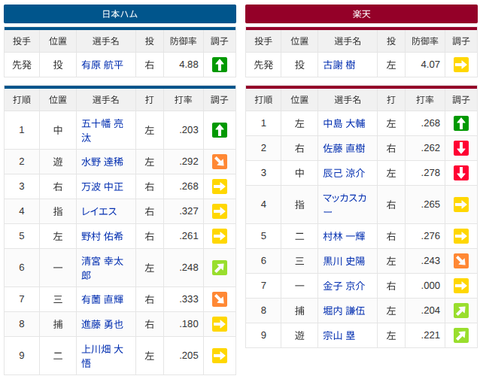Screen dimensions: 480x379
Task: Click green up-arrow condition icon for 五十幡 亮汰
Action: pyautogui.click(x=220, y=130)
